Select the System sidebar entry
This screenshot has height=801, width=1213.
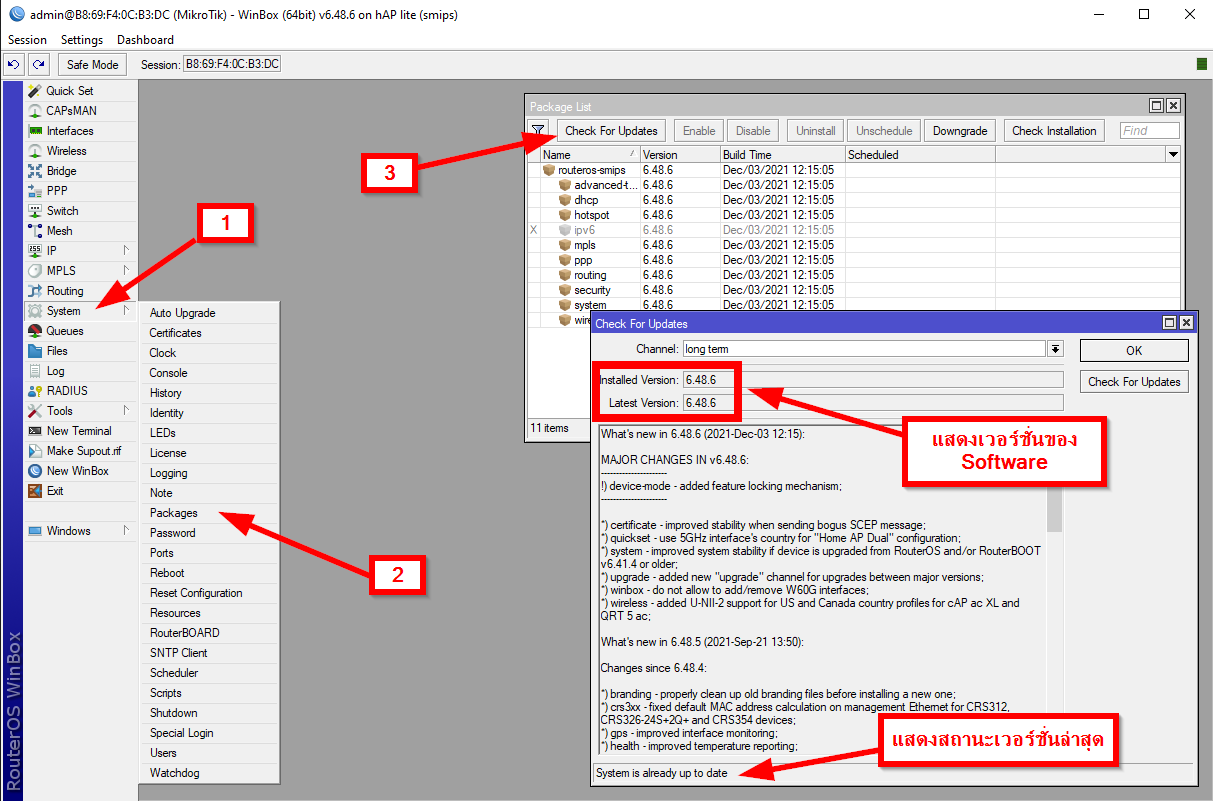tap(80, 311)
